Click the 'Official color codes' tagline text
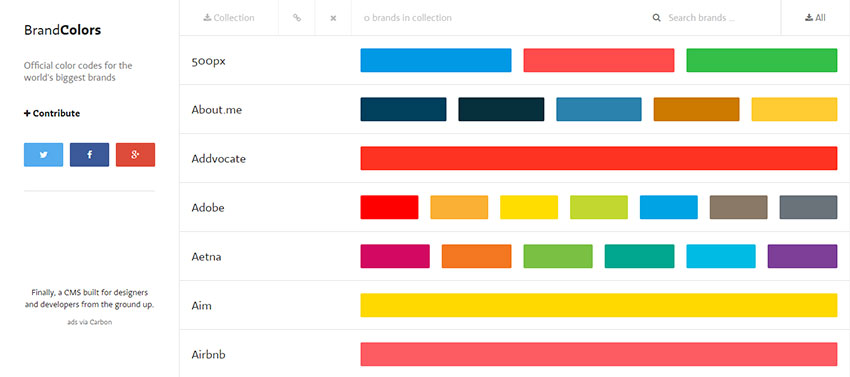Screen dimensions: 850x377 78,72
